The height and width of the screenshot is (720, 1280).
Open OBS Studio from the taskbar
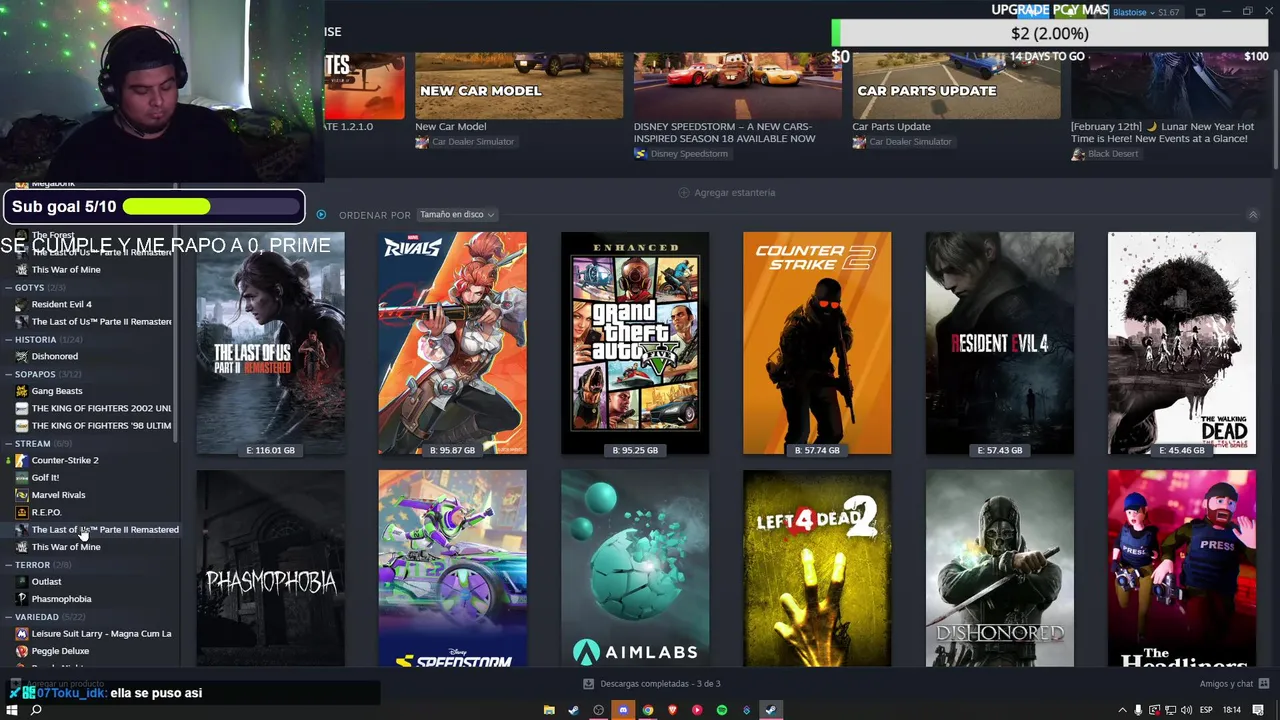click(598, 710)
